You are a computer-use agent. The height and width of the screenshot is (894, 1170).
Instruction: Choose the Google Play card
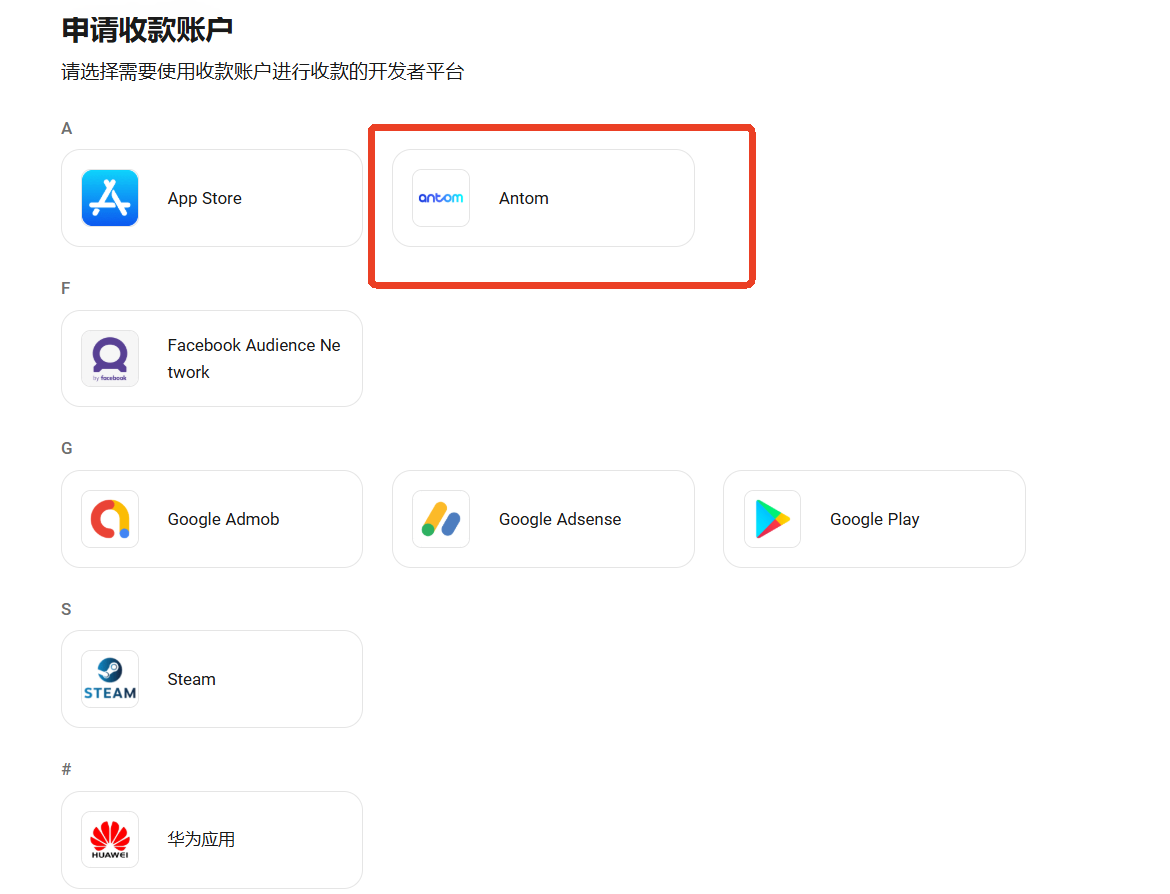point(875,519)
